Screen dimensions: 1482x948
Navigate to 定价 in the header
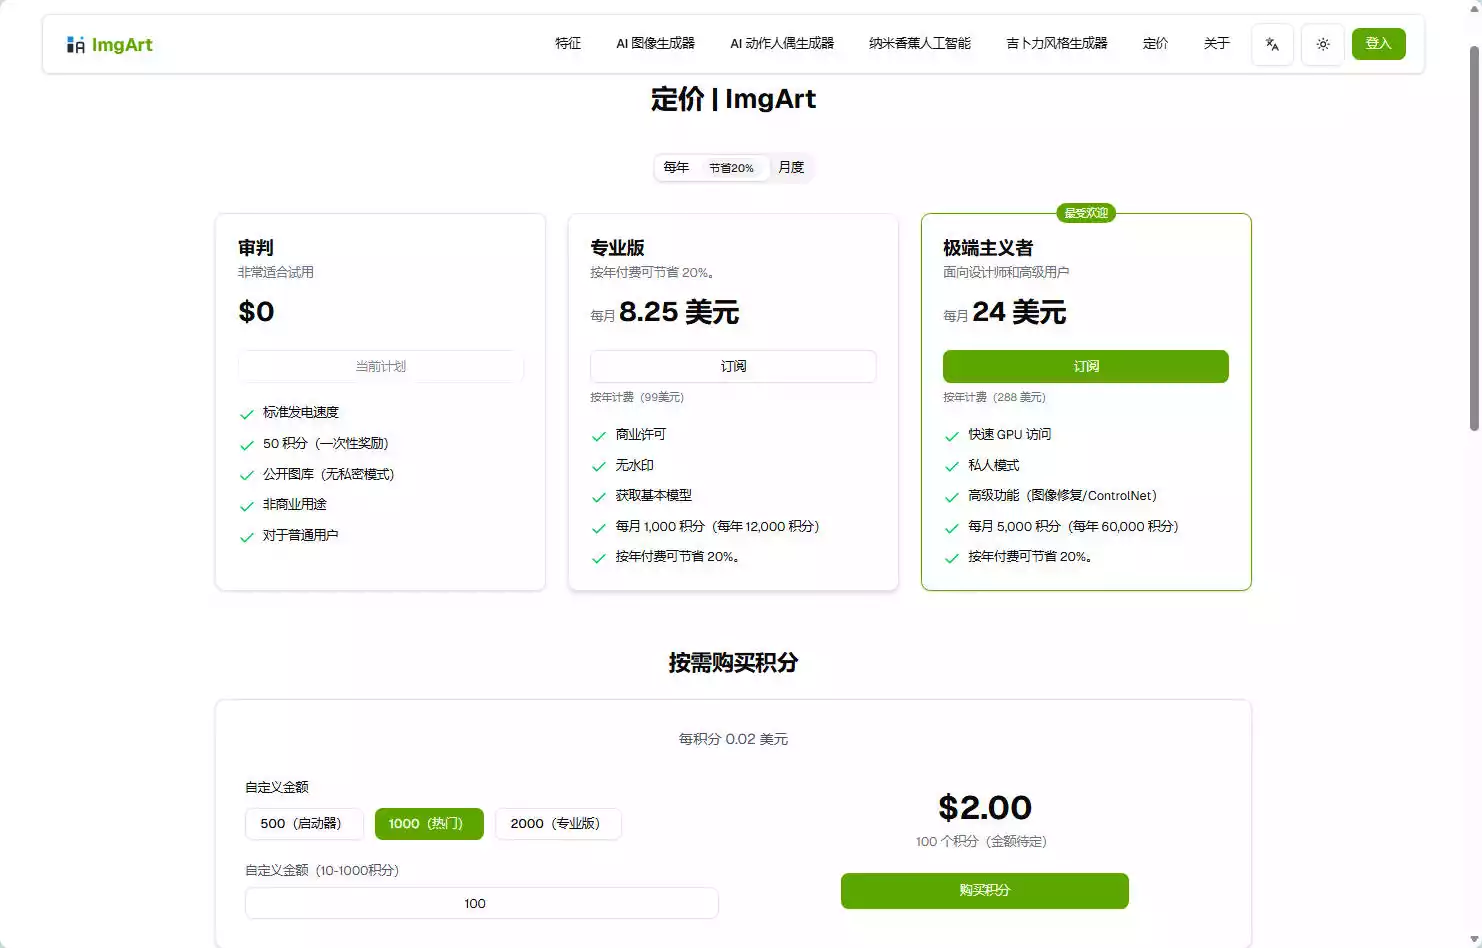pyautogui.click(x=1155, y=44)
